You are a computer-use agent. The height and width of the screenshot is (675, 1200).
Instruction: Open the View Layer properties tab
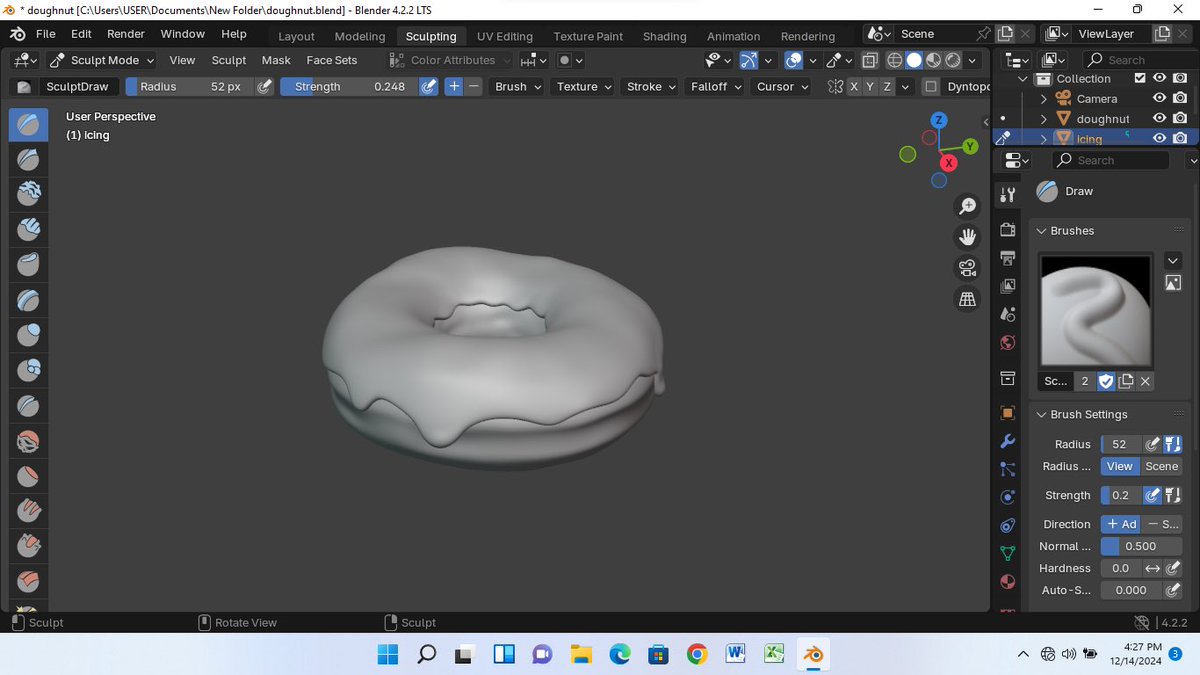pyautogui.click(x=1008, y=286)
